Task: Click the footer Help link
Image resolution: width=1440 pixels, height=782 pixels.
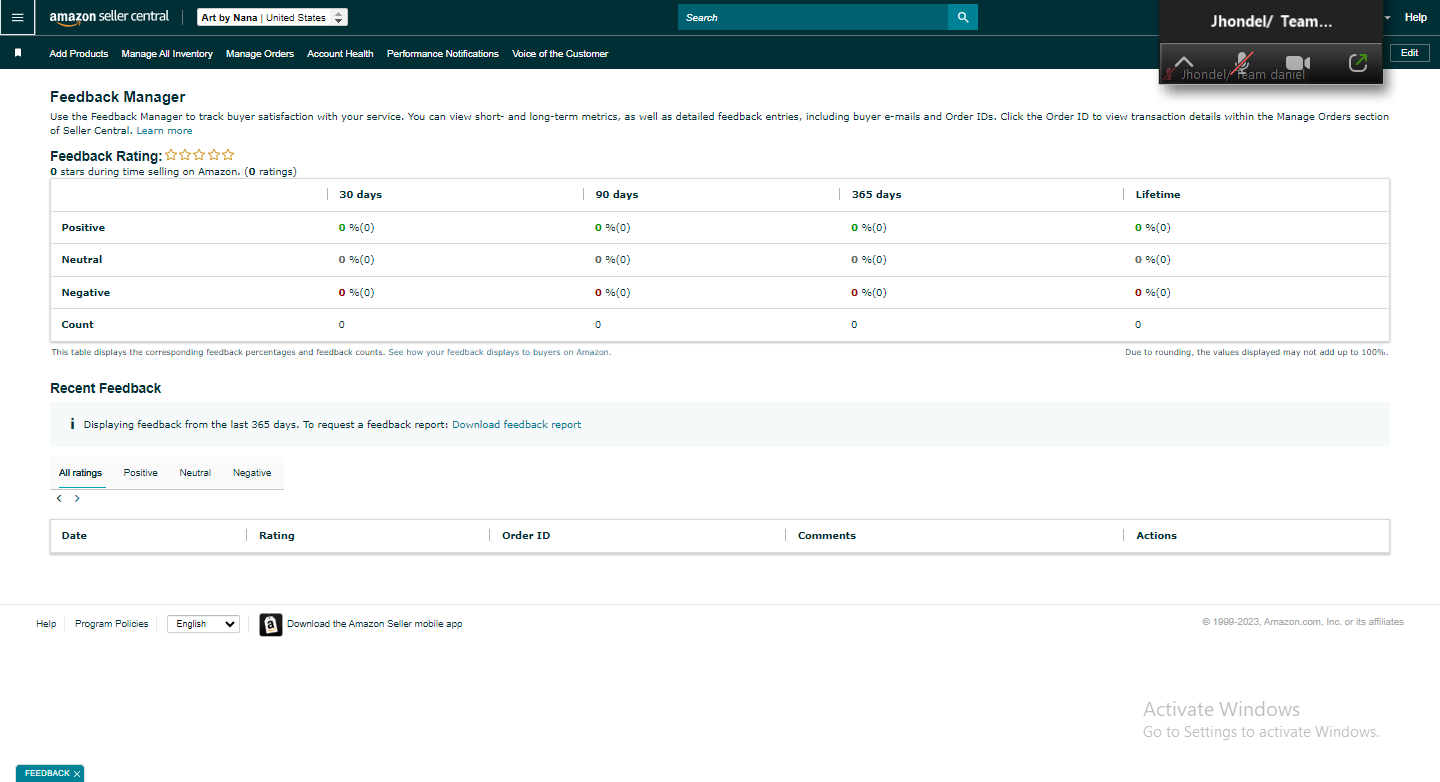Action: (46, 624)
